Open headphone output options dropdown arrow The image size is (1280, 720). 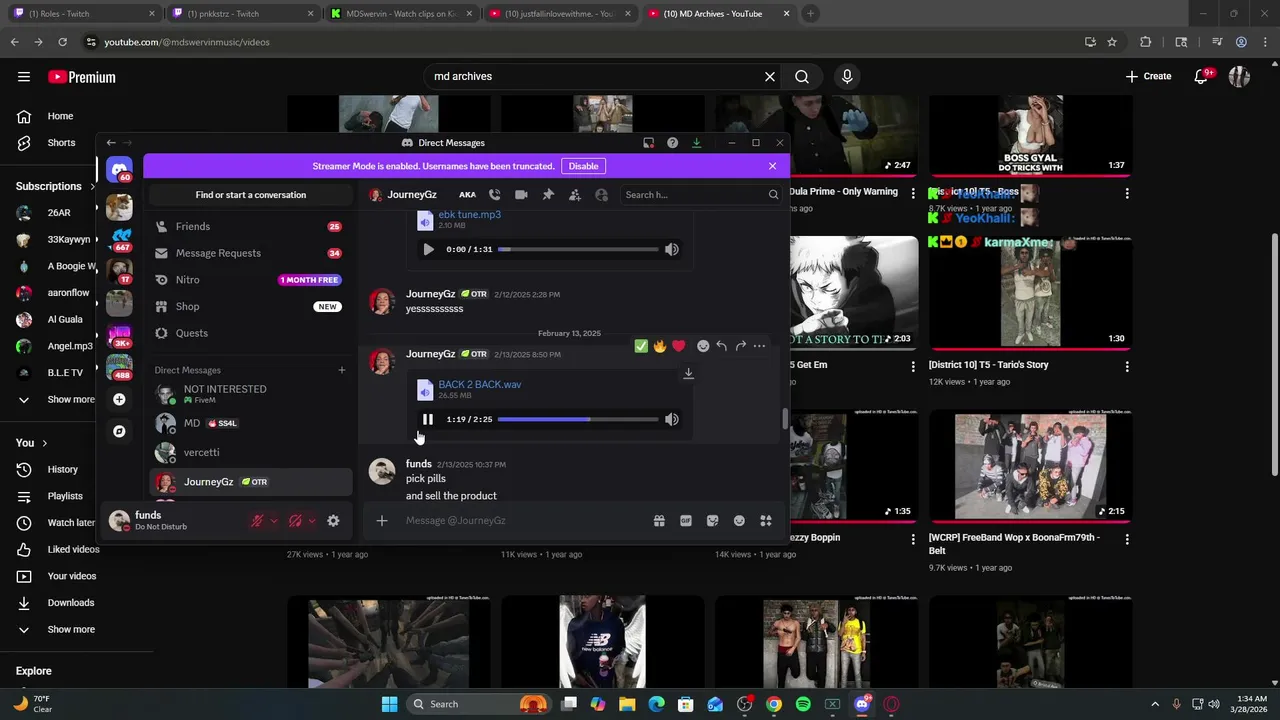coord(312,520)
